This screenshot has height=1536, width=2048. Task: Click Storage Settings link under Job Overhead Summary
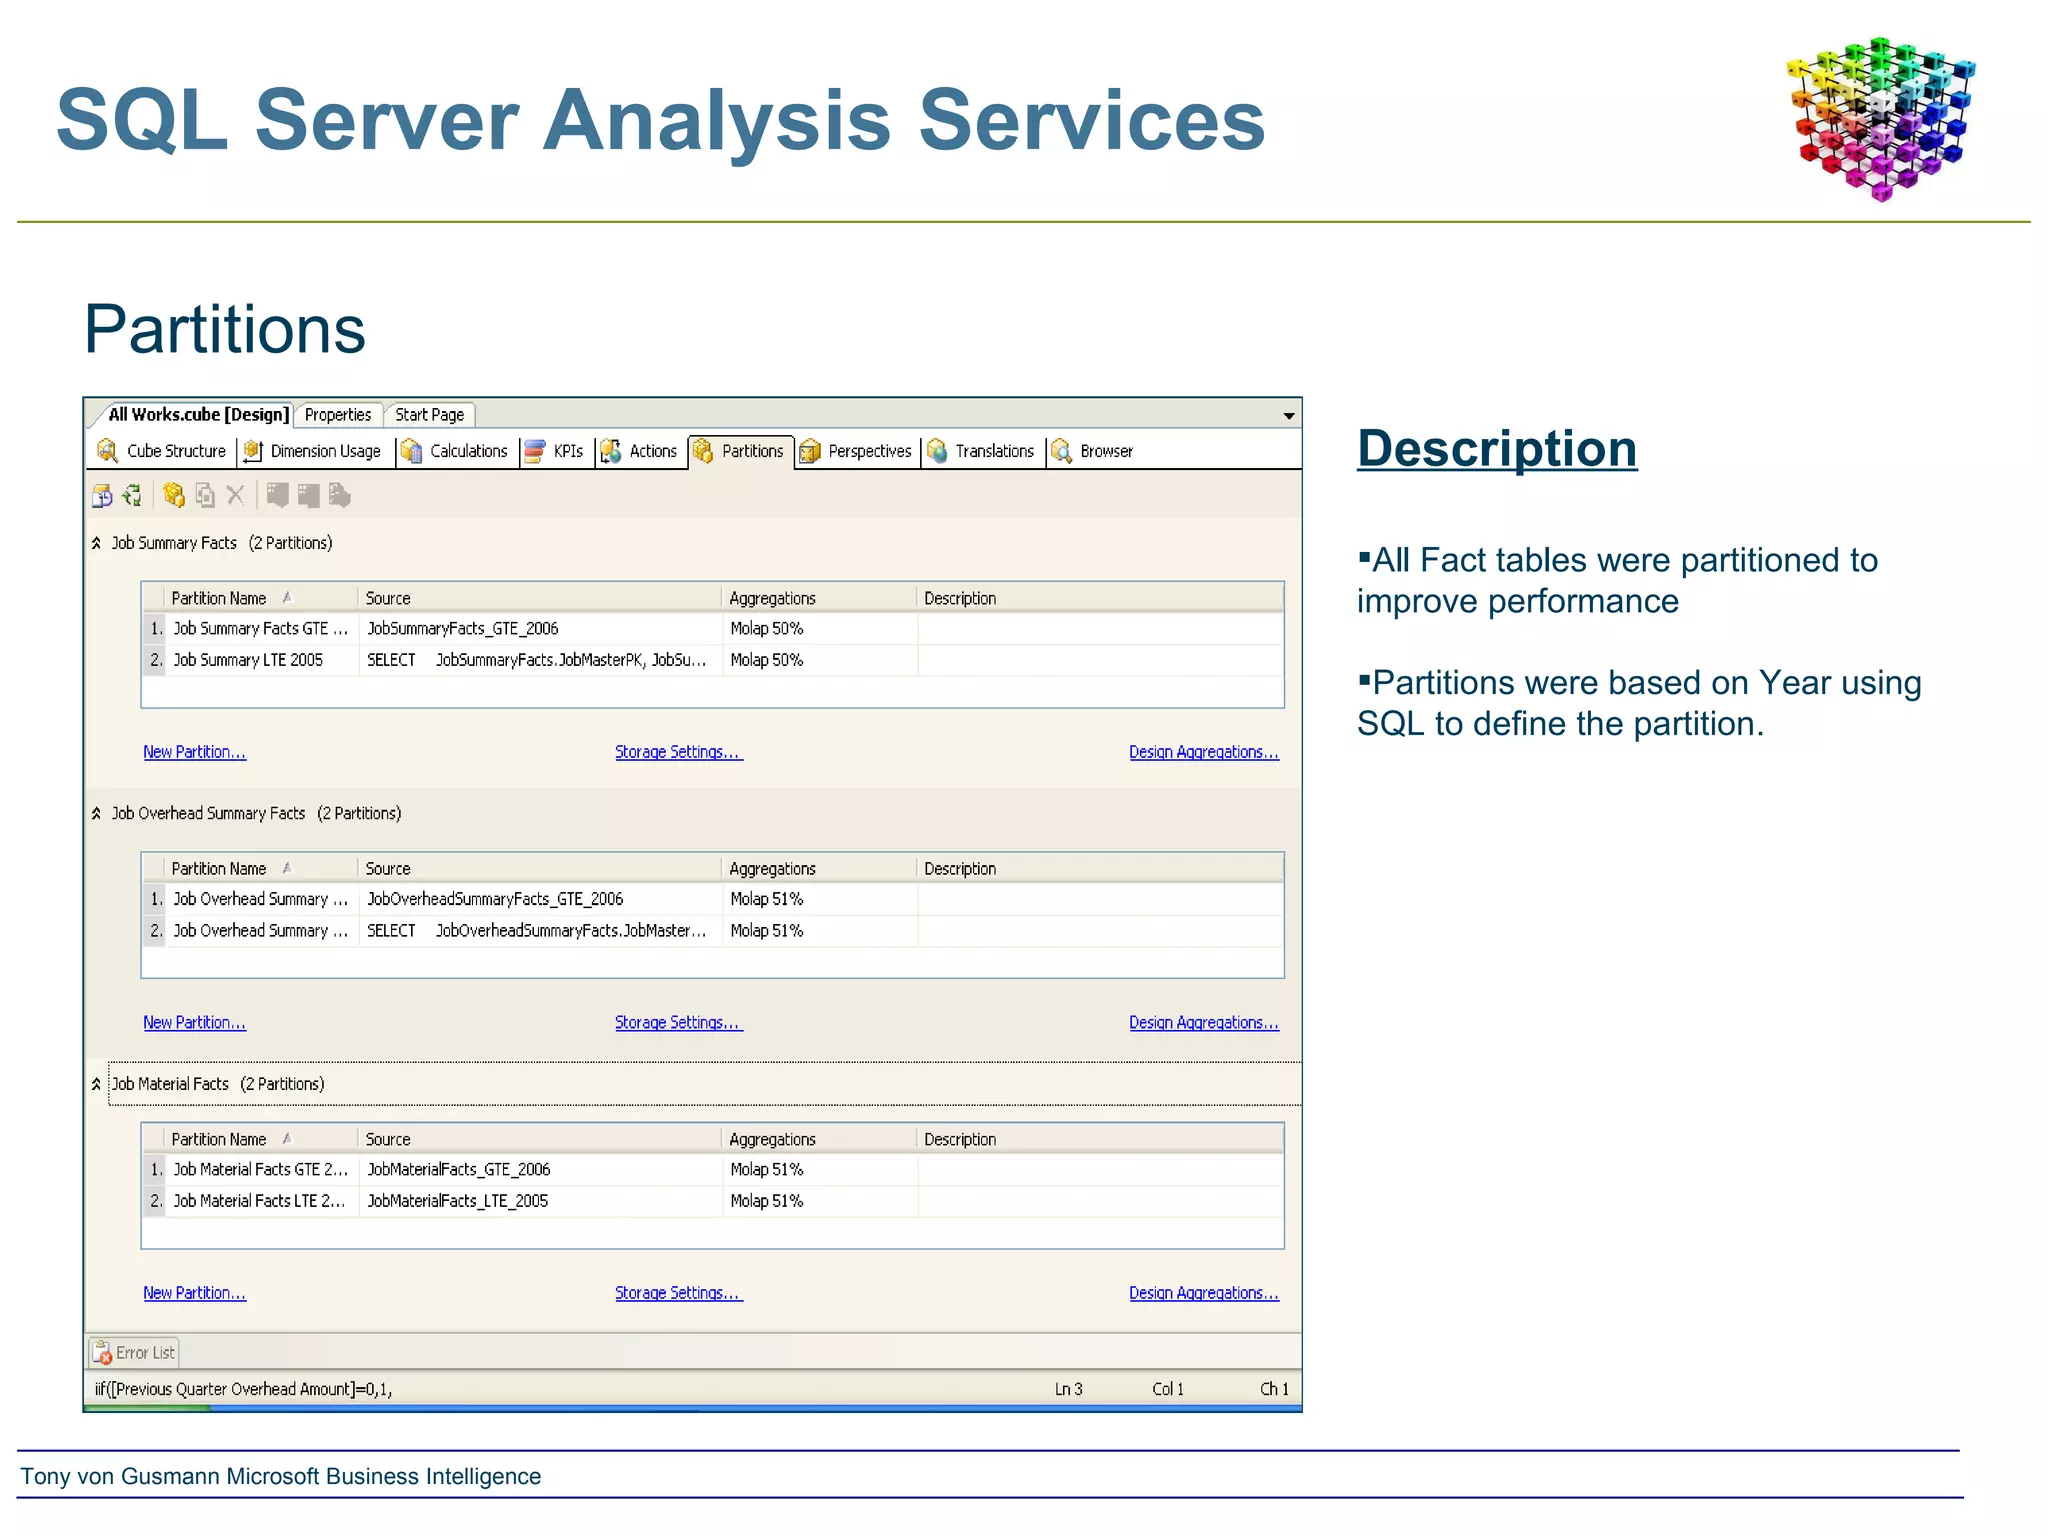click(x=679, y=1022)
